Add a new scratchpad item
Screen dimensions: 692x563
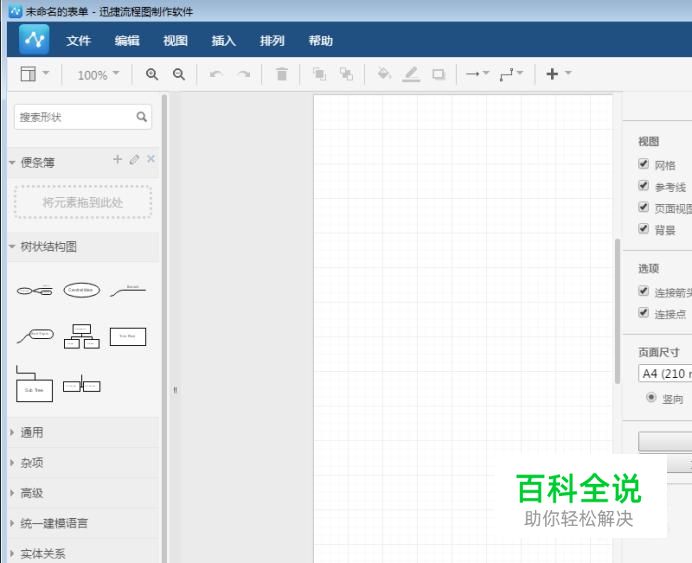click(117, 159)
